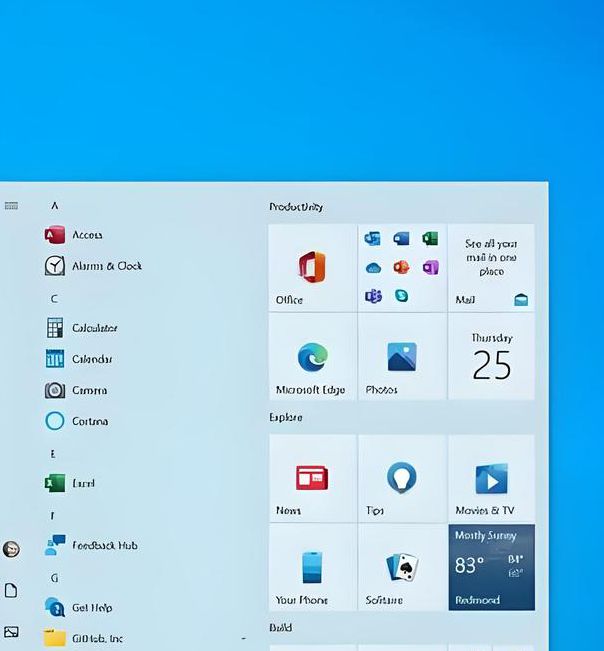This screenshot has width=604, height=651.
Task: Launch the Calculator app icon
Action: tap(55, 328)
